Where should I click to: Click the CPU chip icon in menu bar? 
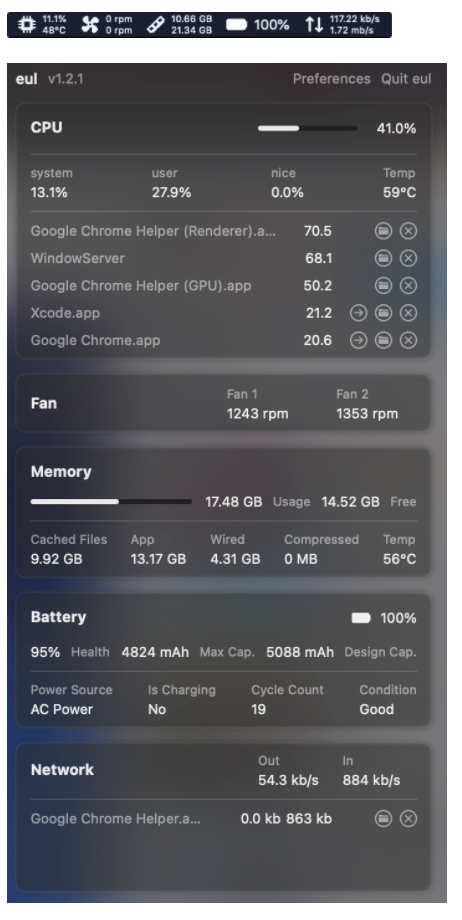(x=26, y=25)
